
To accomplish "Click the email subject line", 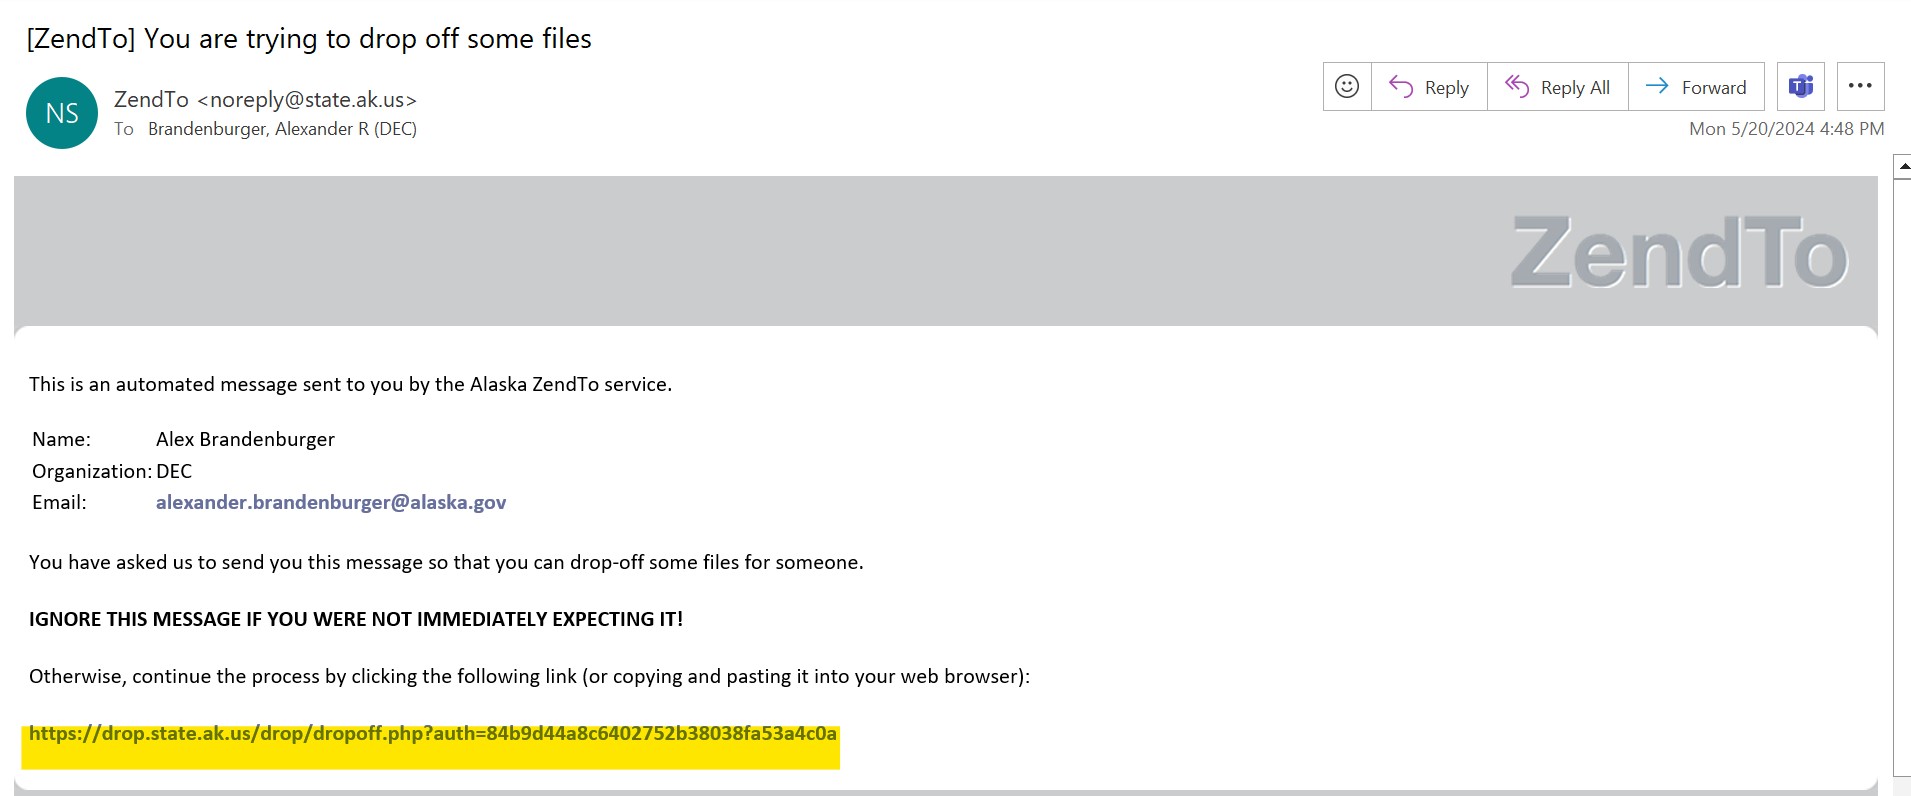I will [309, 39].
